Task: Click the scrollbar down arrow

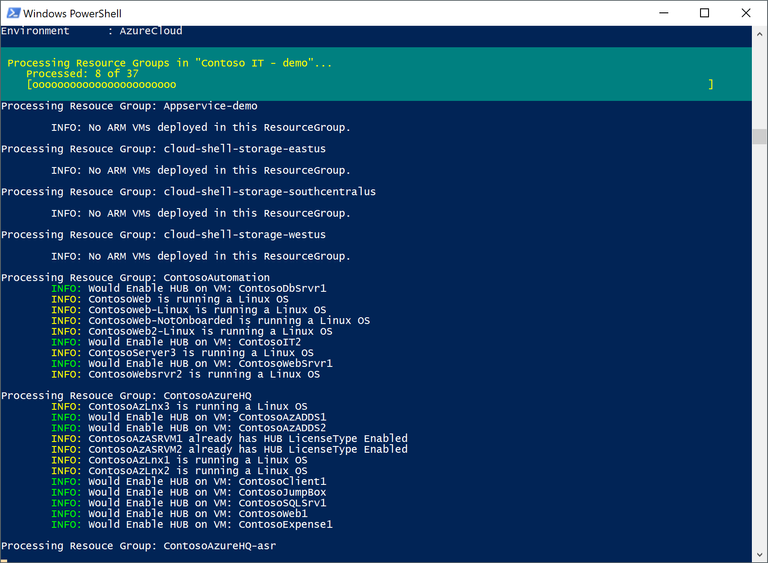Action: [x=759, y=555]
